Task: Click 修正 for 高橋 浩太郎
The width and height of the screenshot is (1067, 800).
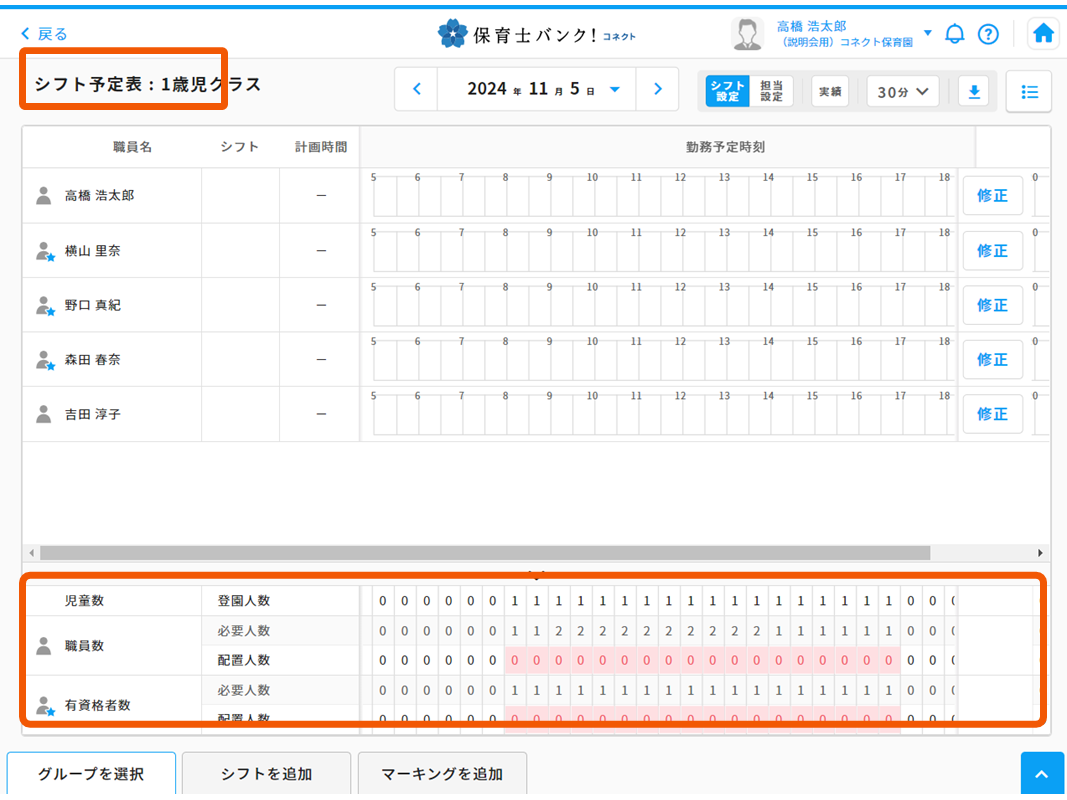Action: [x=992, y=196]
